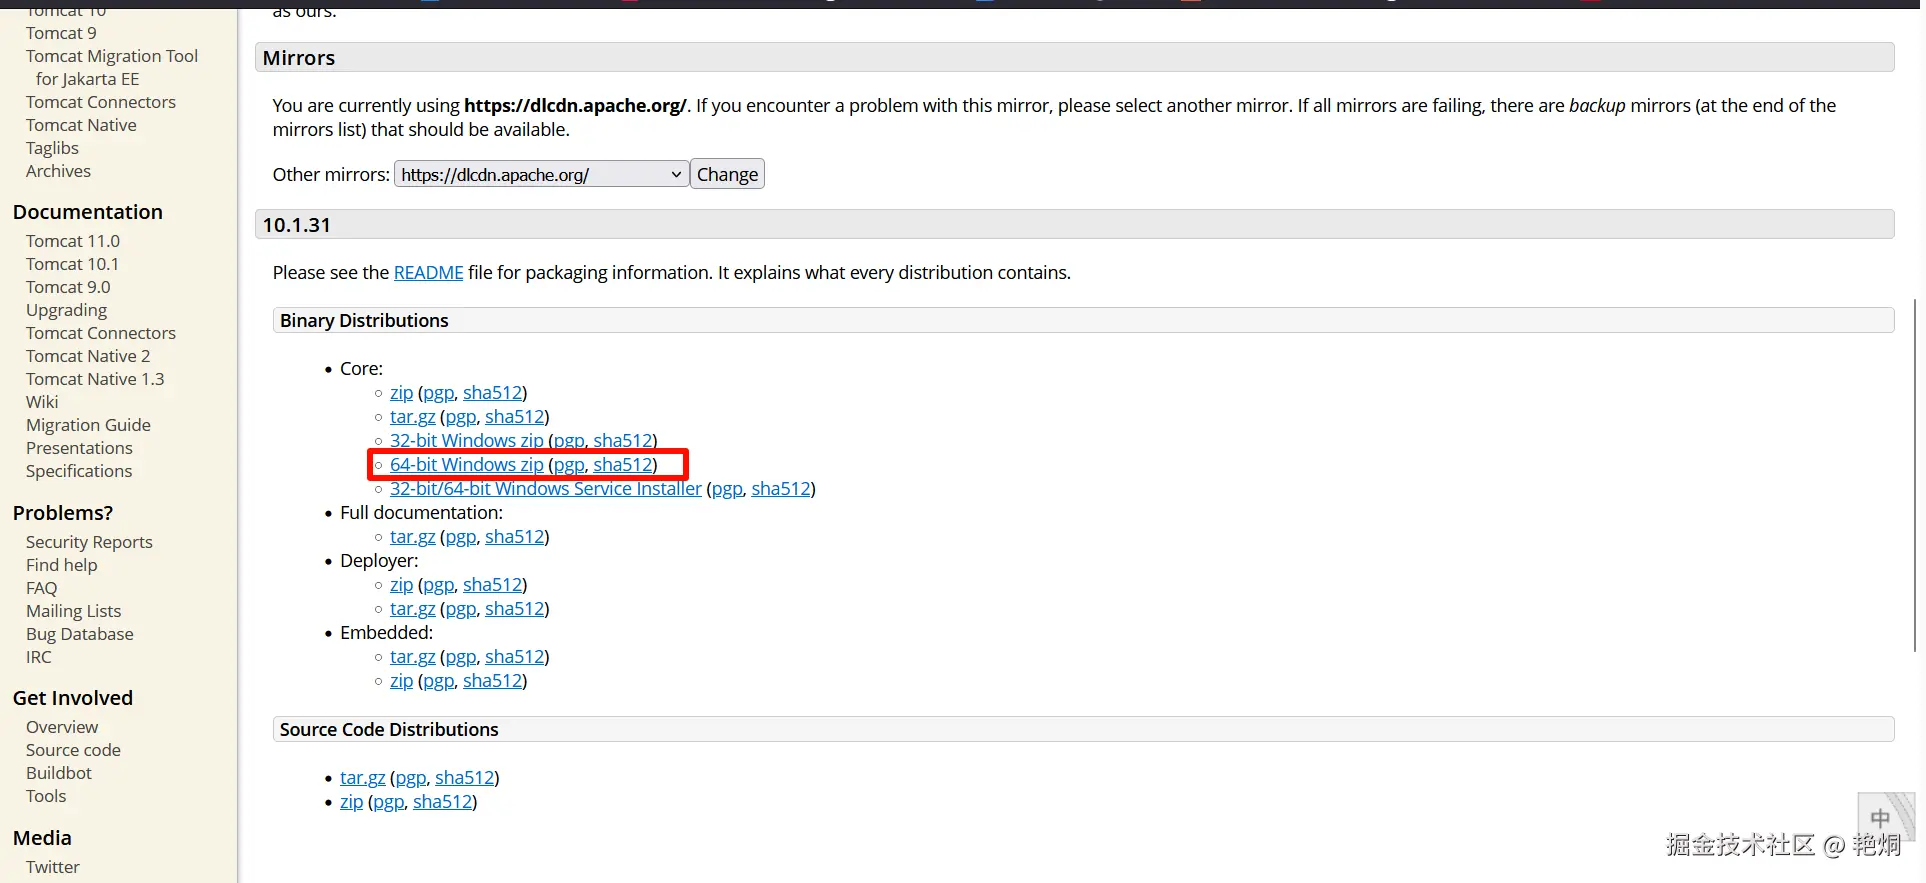The width and height of the screenshot is (1926, 883).
Task: Open the Migration Guide
Action: pos(88,425)
